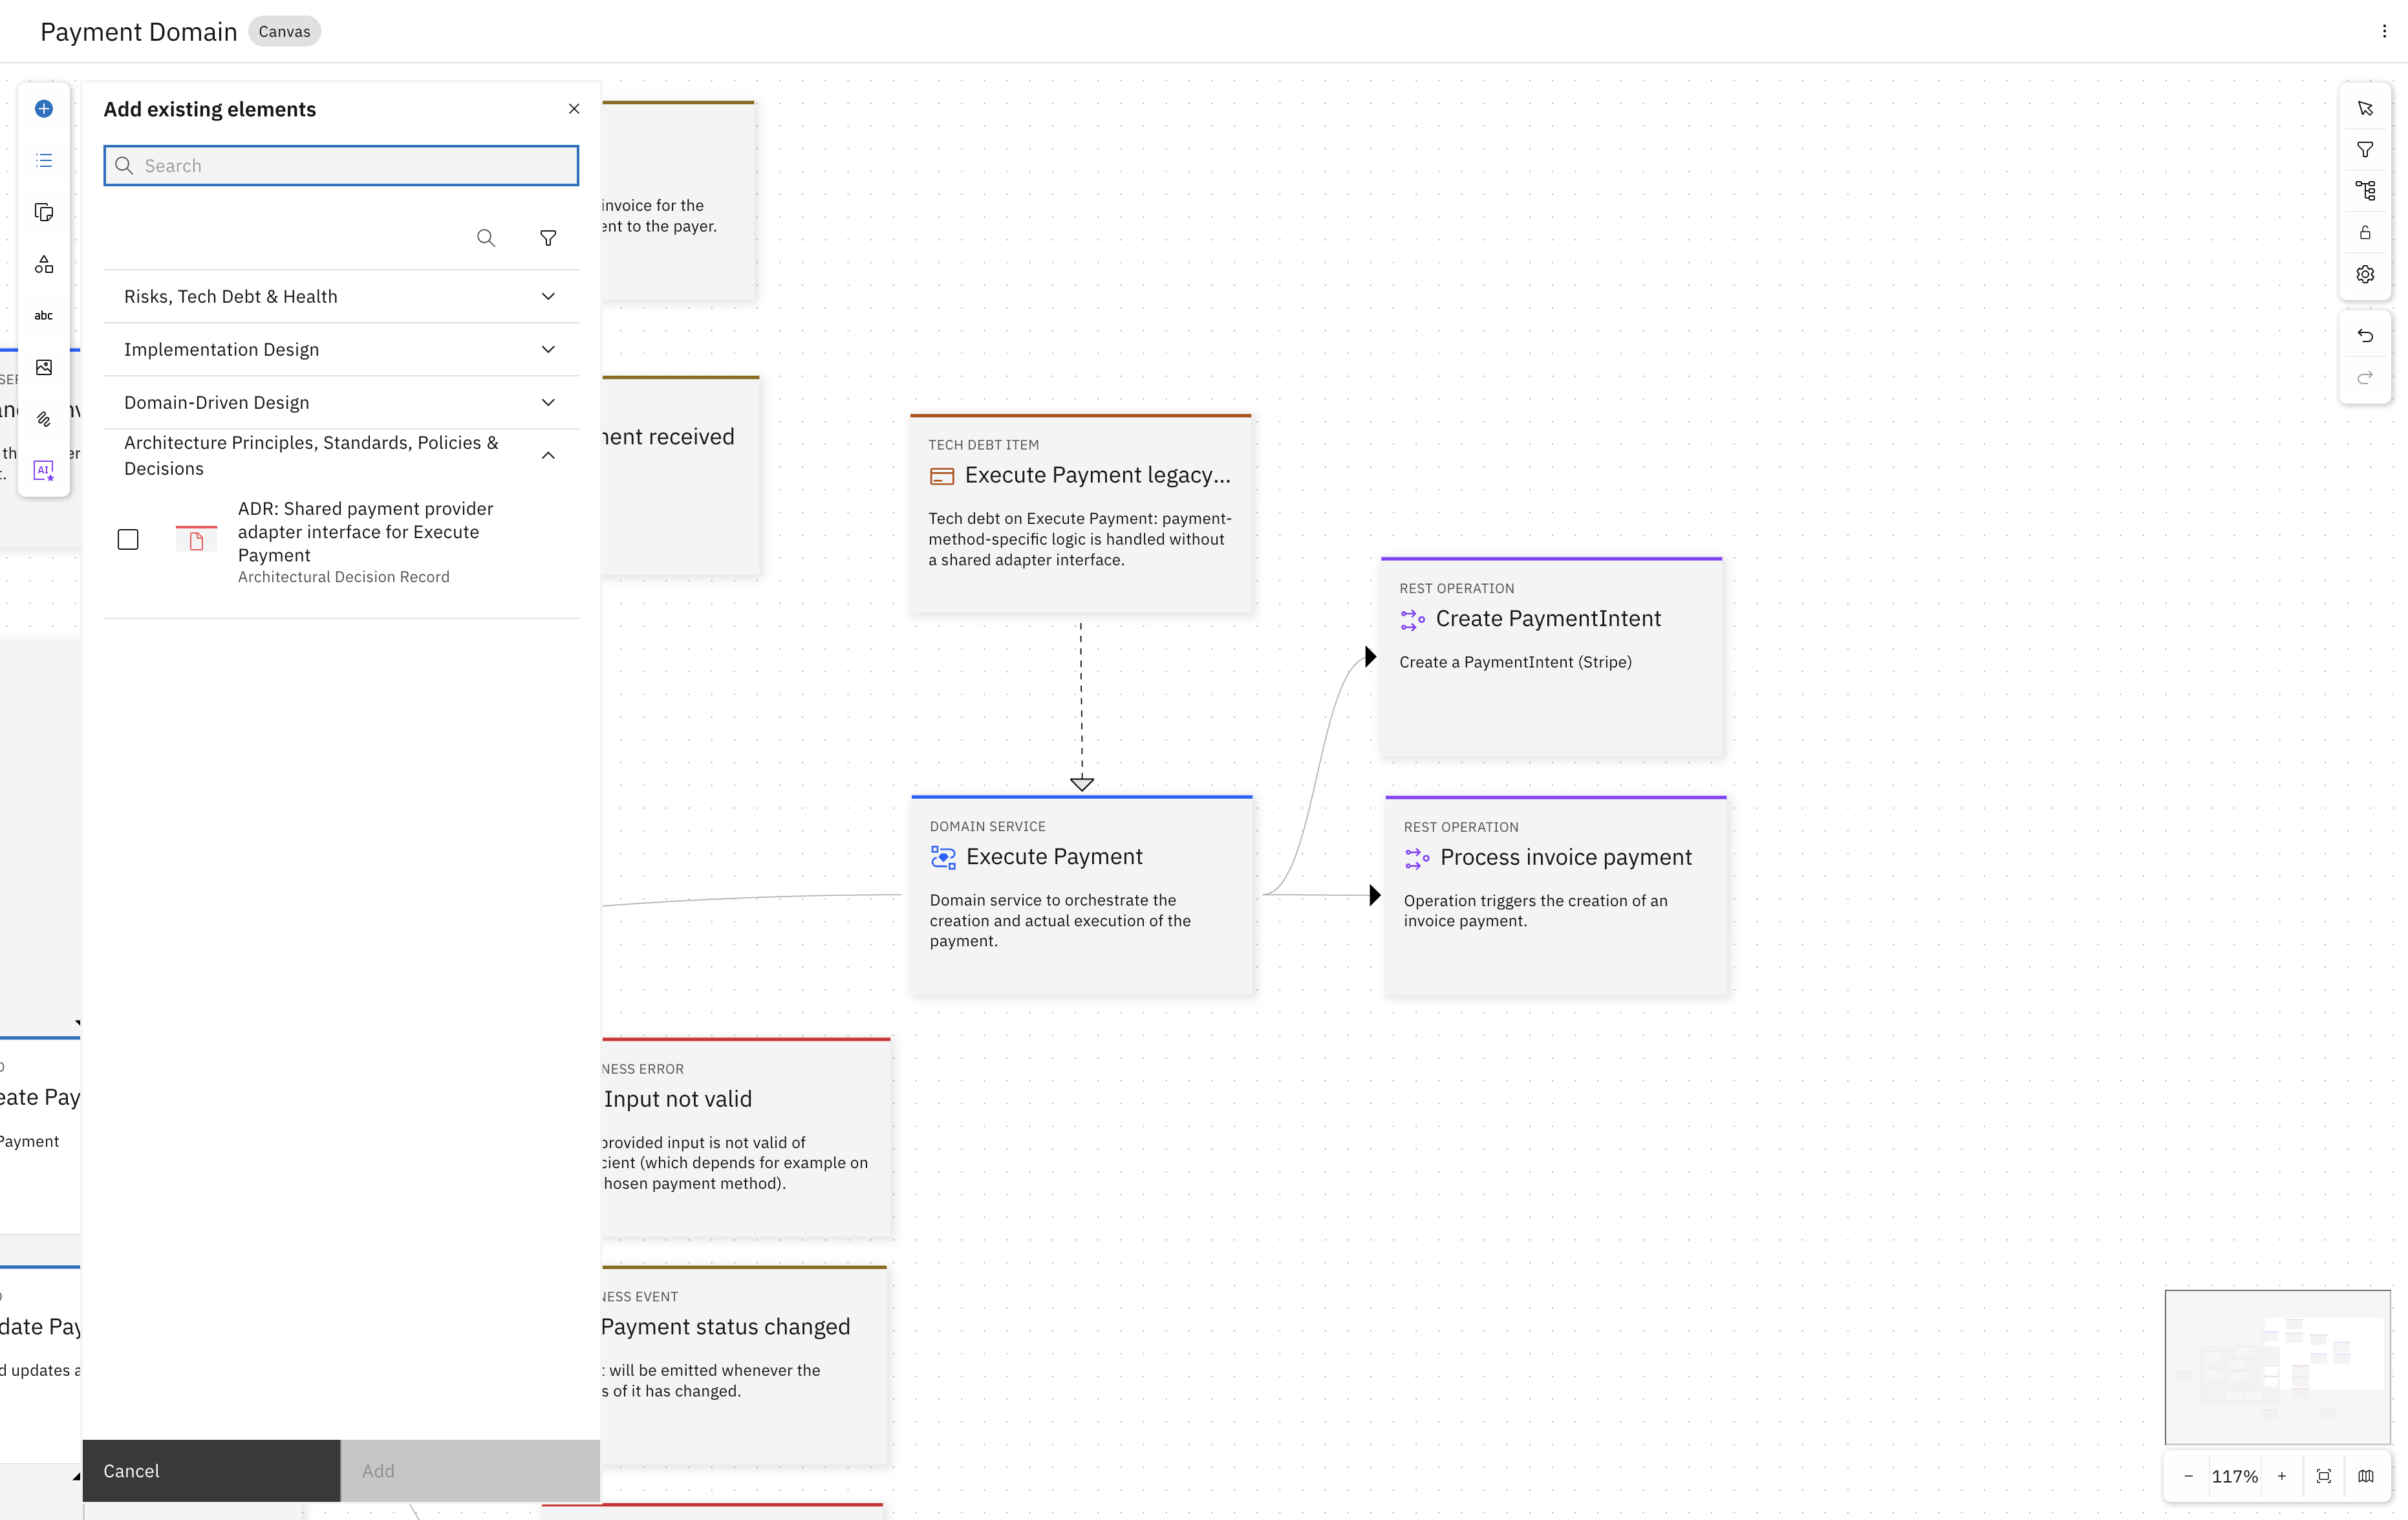Screen dimensions: 2408x1520
Task: Select the pointer selection tool at top right
Action: [x=2365, y=108]
